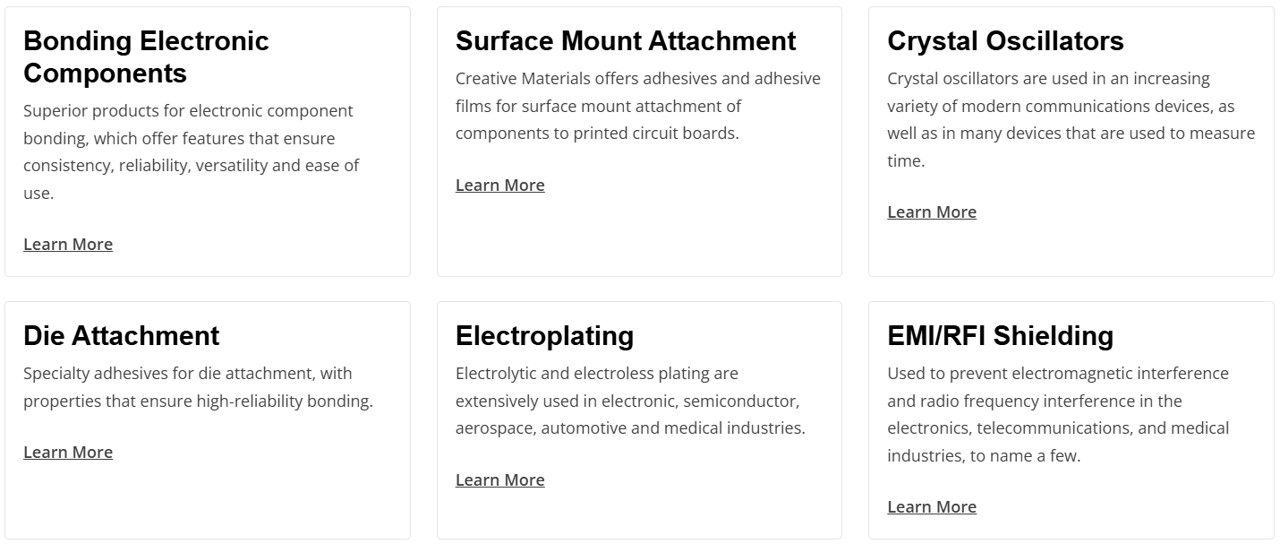Click the electromagnetic interference description text
Screen dimensions: 1280x544
click(x=1057, y=414)
